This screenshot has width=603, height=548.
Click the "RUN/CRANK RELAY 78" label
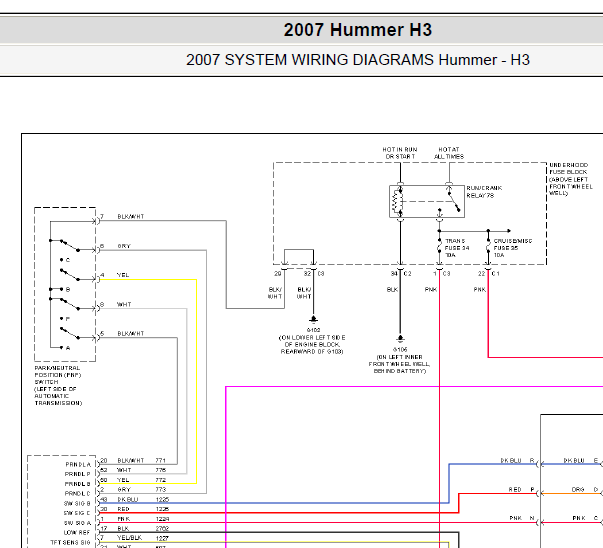pos(484,192)
